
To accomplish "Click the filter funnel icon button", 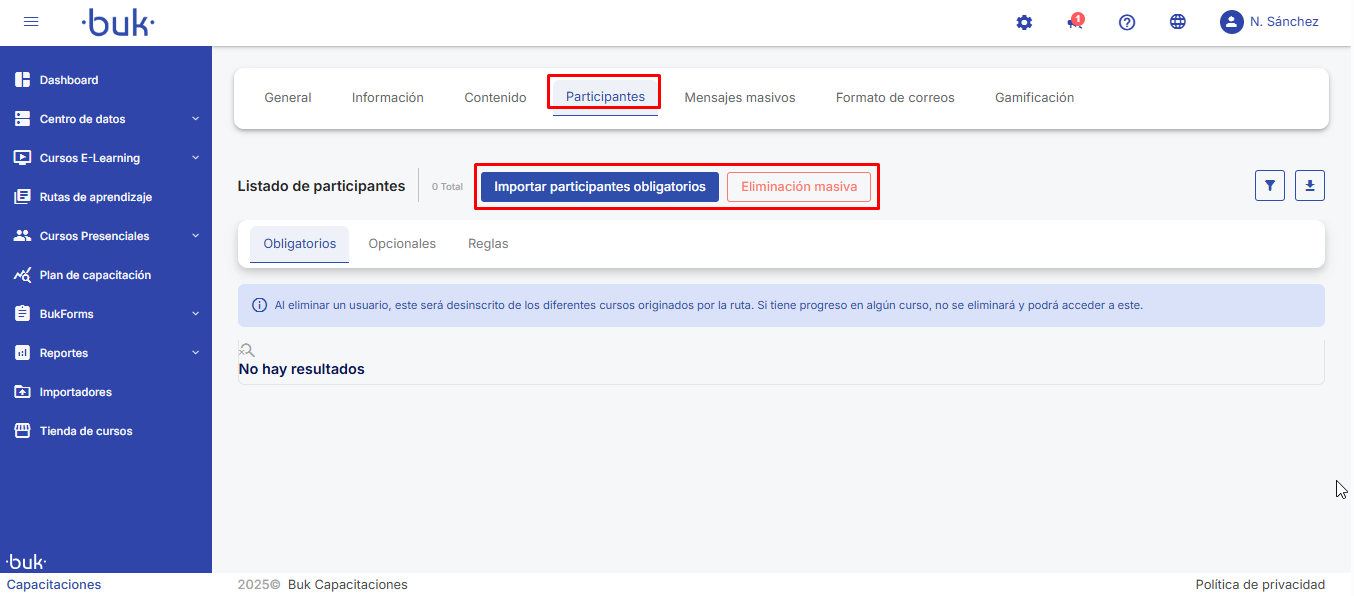I will tap(1270, 186).
